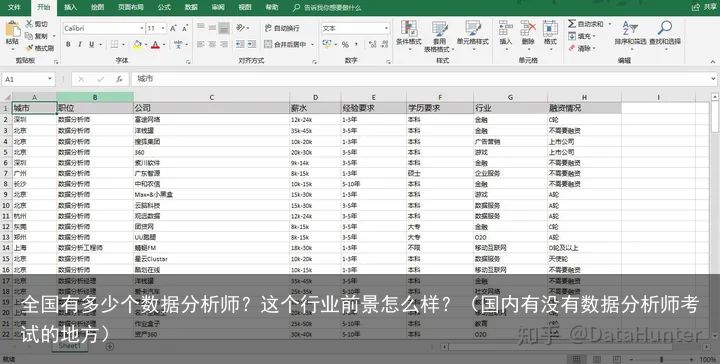The image size is (720, 364).
Task: Toggle Italic formatting
Action: [80, 45]
